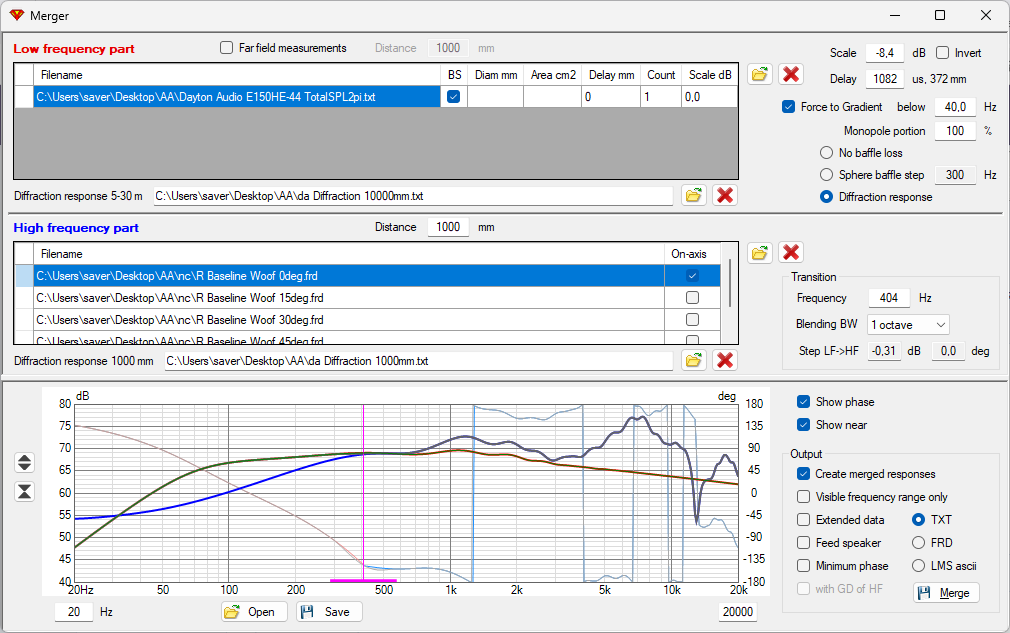Viewport: 1010px width, 633px height.
Task: Check On-axis for 30deg.frd row
Action: tap(692, 319)
